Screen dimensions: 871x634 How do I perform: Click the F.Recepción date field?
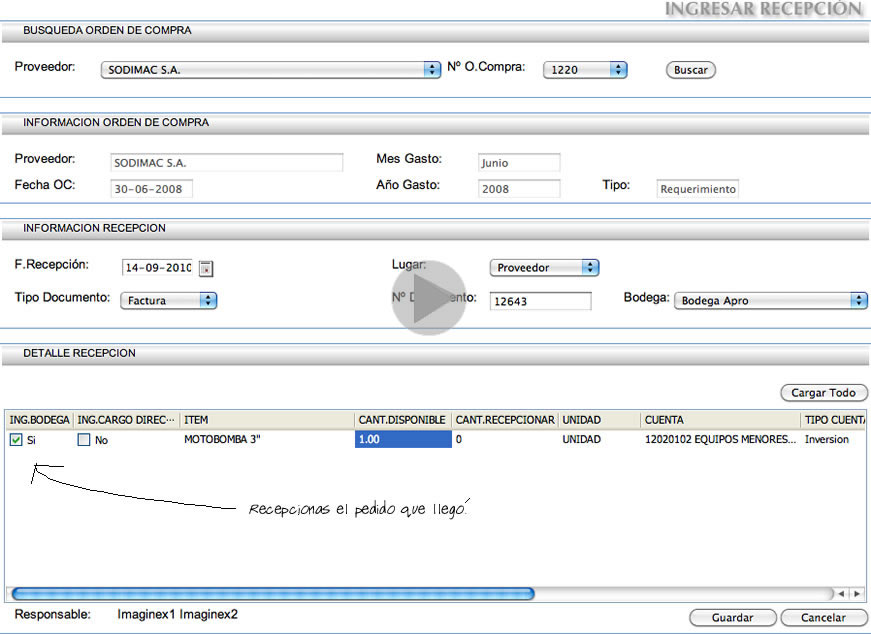click(158, 268)
